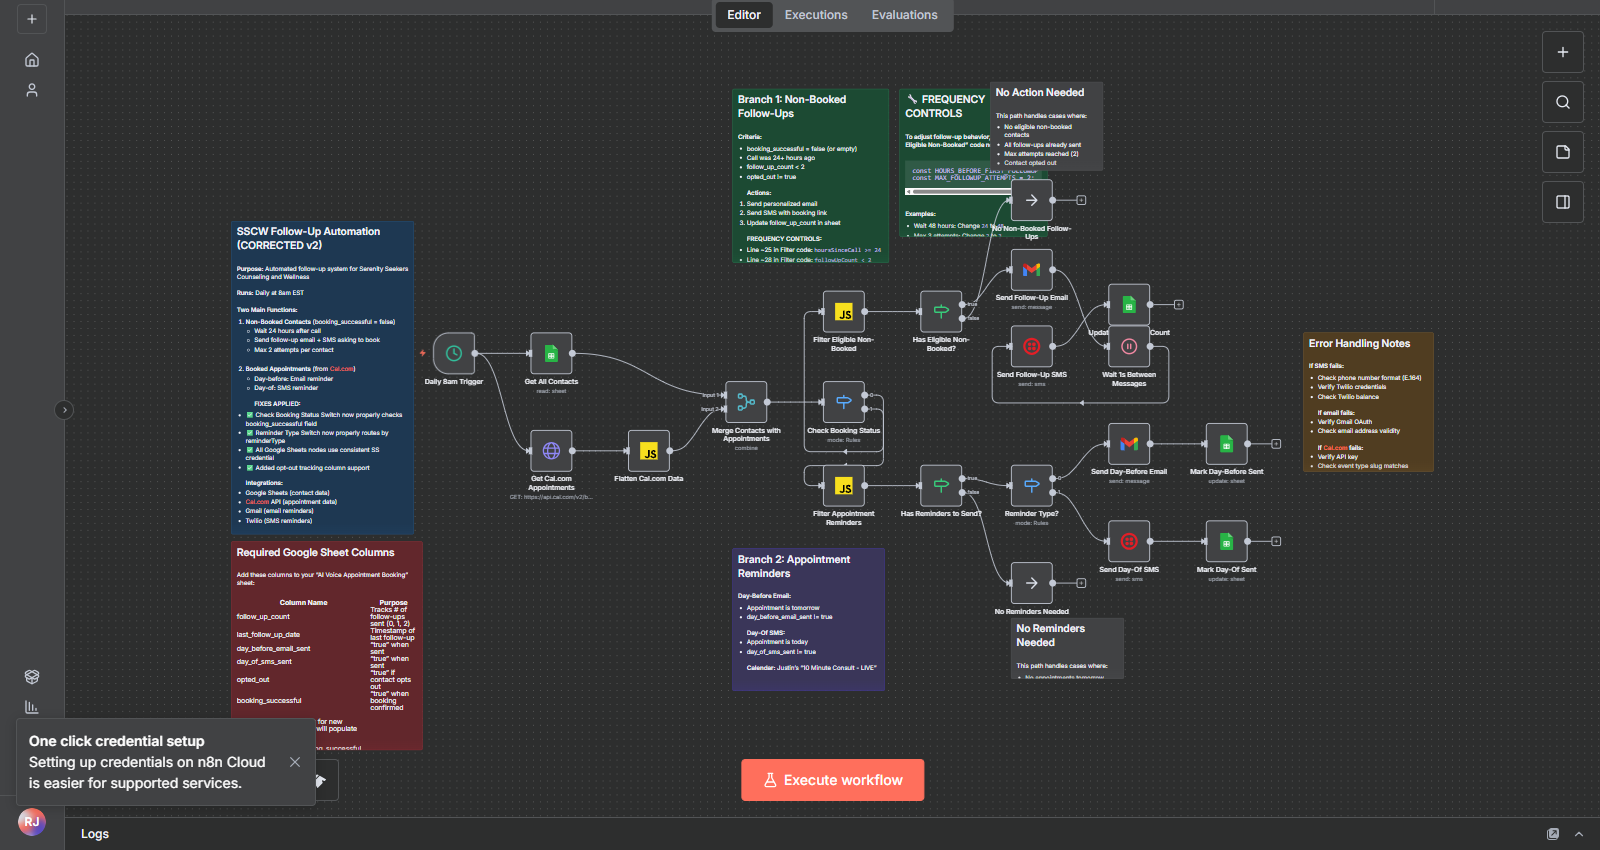The image size is (1600, 850).
Task: Go to Home in the left sidebar
Action: [32, 60]
